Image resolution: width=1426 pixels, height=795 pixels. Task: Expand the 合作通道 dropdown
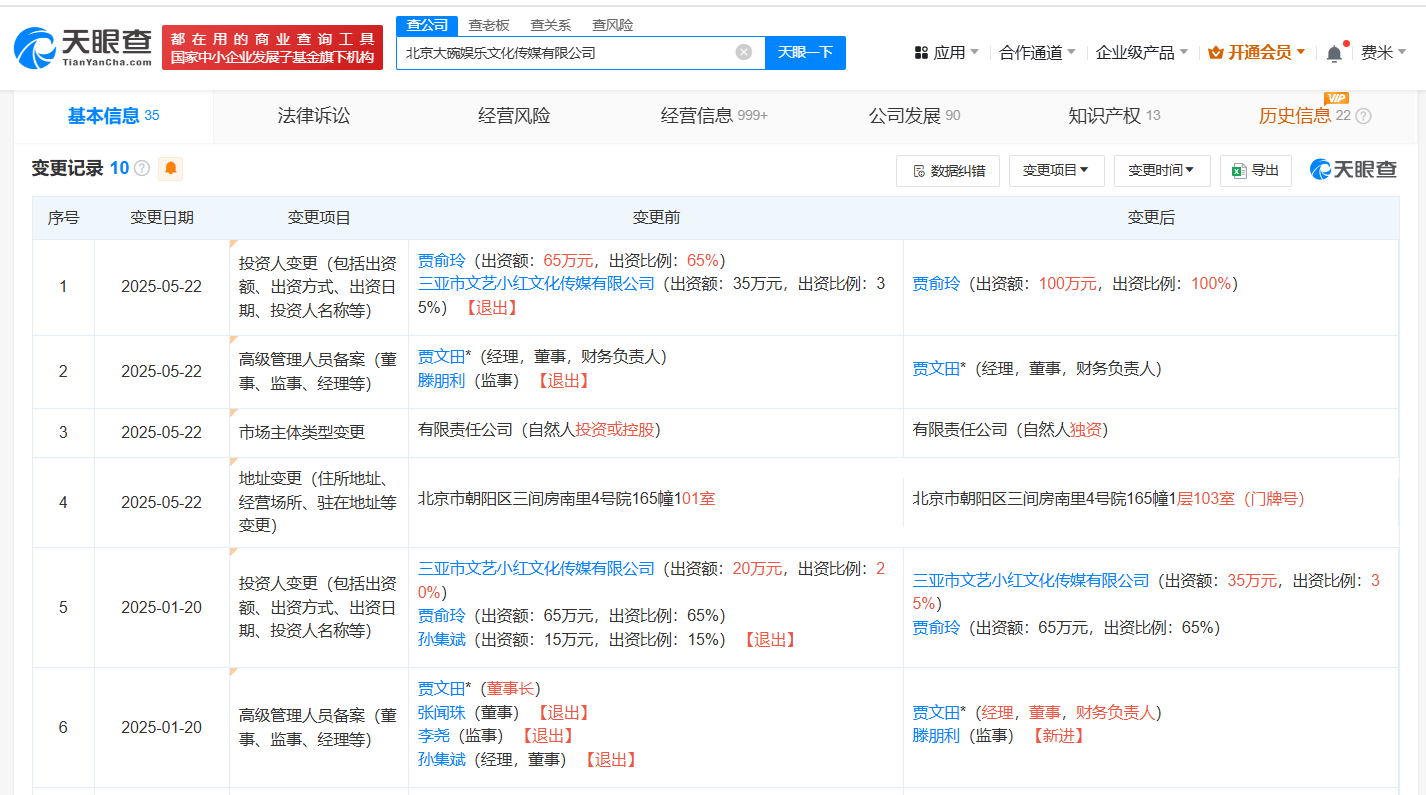pos(1037,52)
